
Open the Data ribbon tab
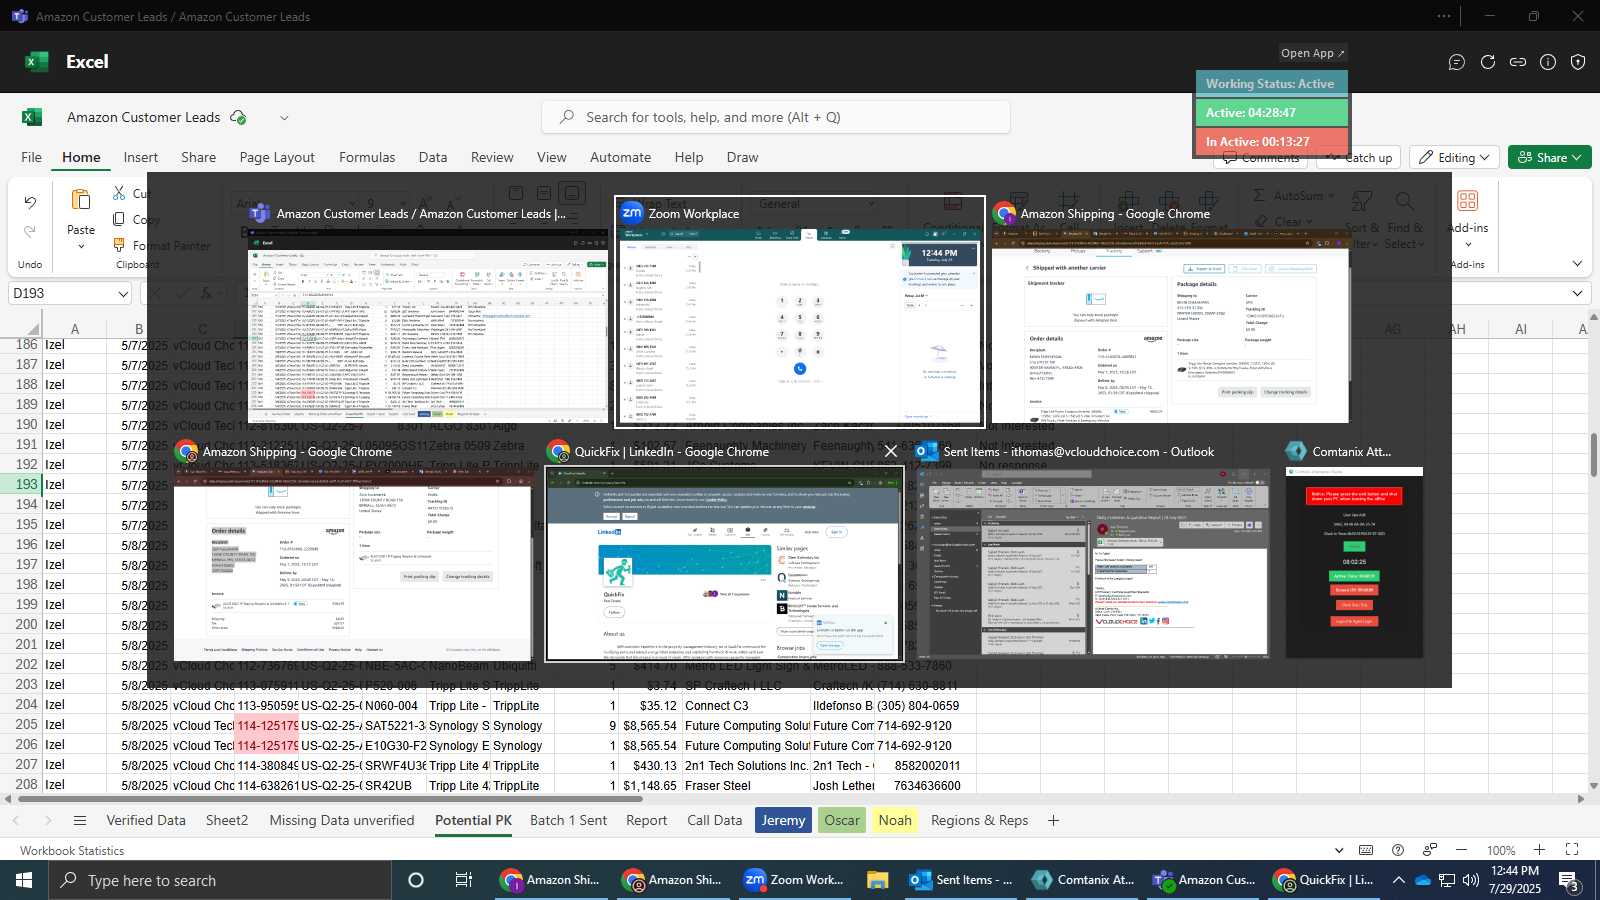point(433,157)
